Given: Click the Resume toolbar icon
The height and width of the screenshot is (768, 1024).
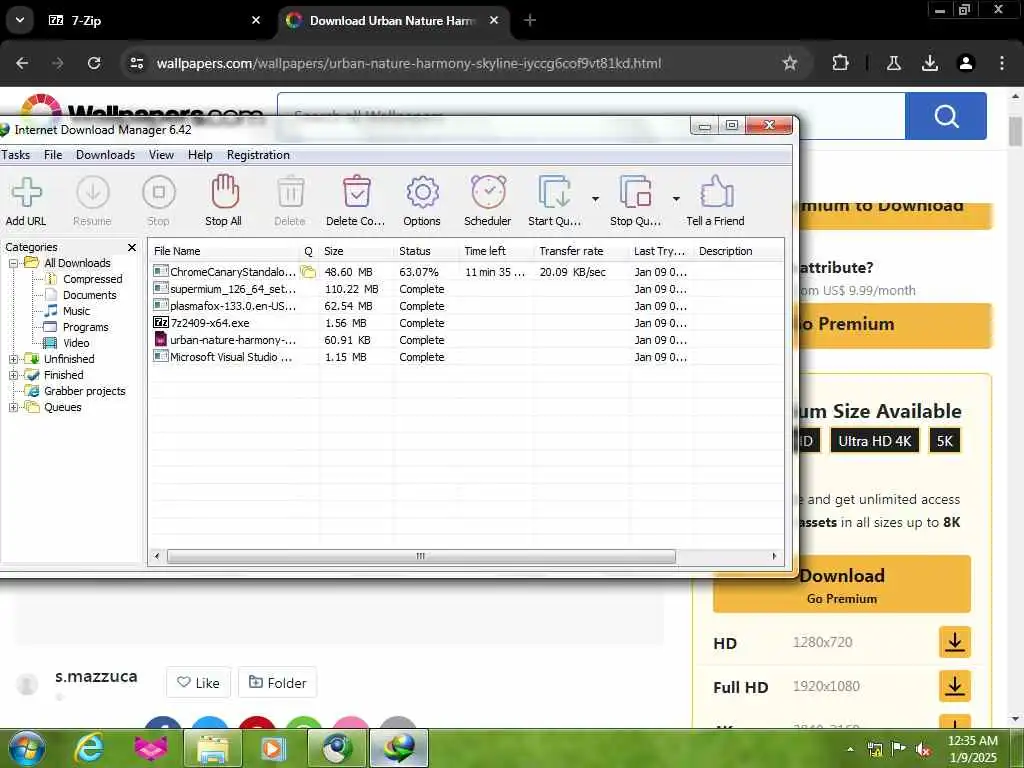Looking at the screenshot, I should click(x=93, y=193).
